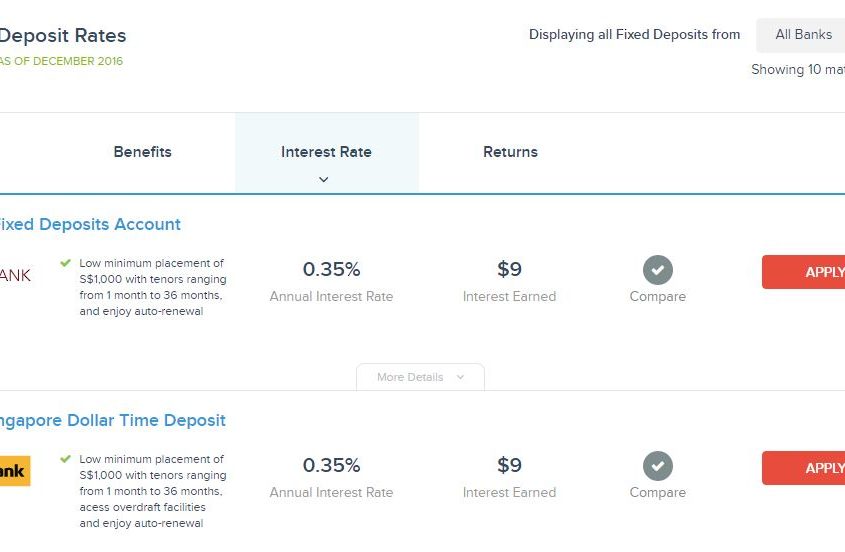Switch to the Benefits tab

[x=143, y=152]
